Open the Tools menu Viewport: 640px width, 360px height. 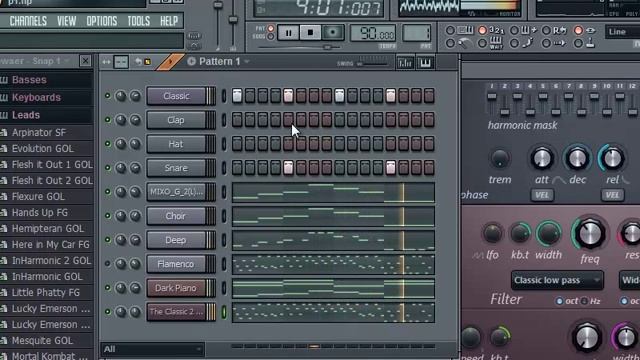click(x=138, y=21)
